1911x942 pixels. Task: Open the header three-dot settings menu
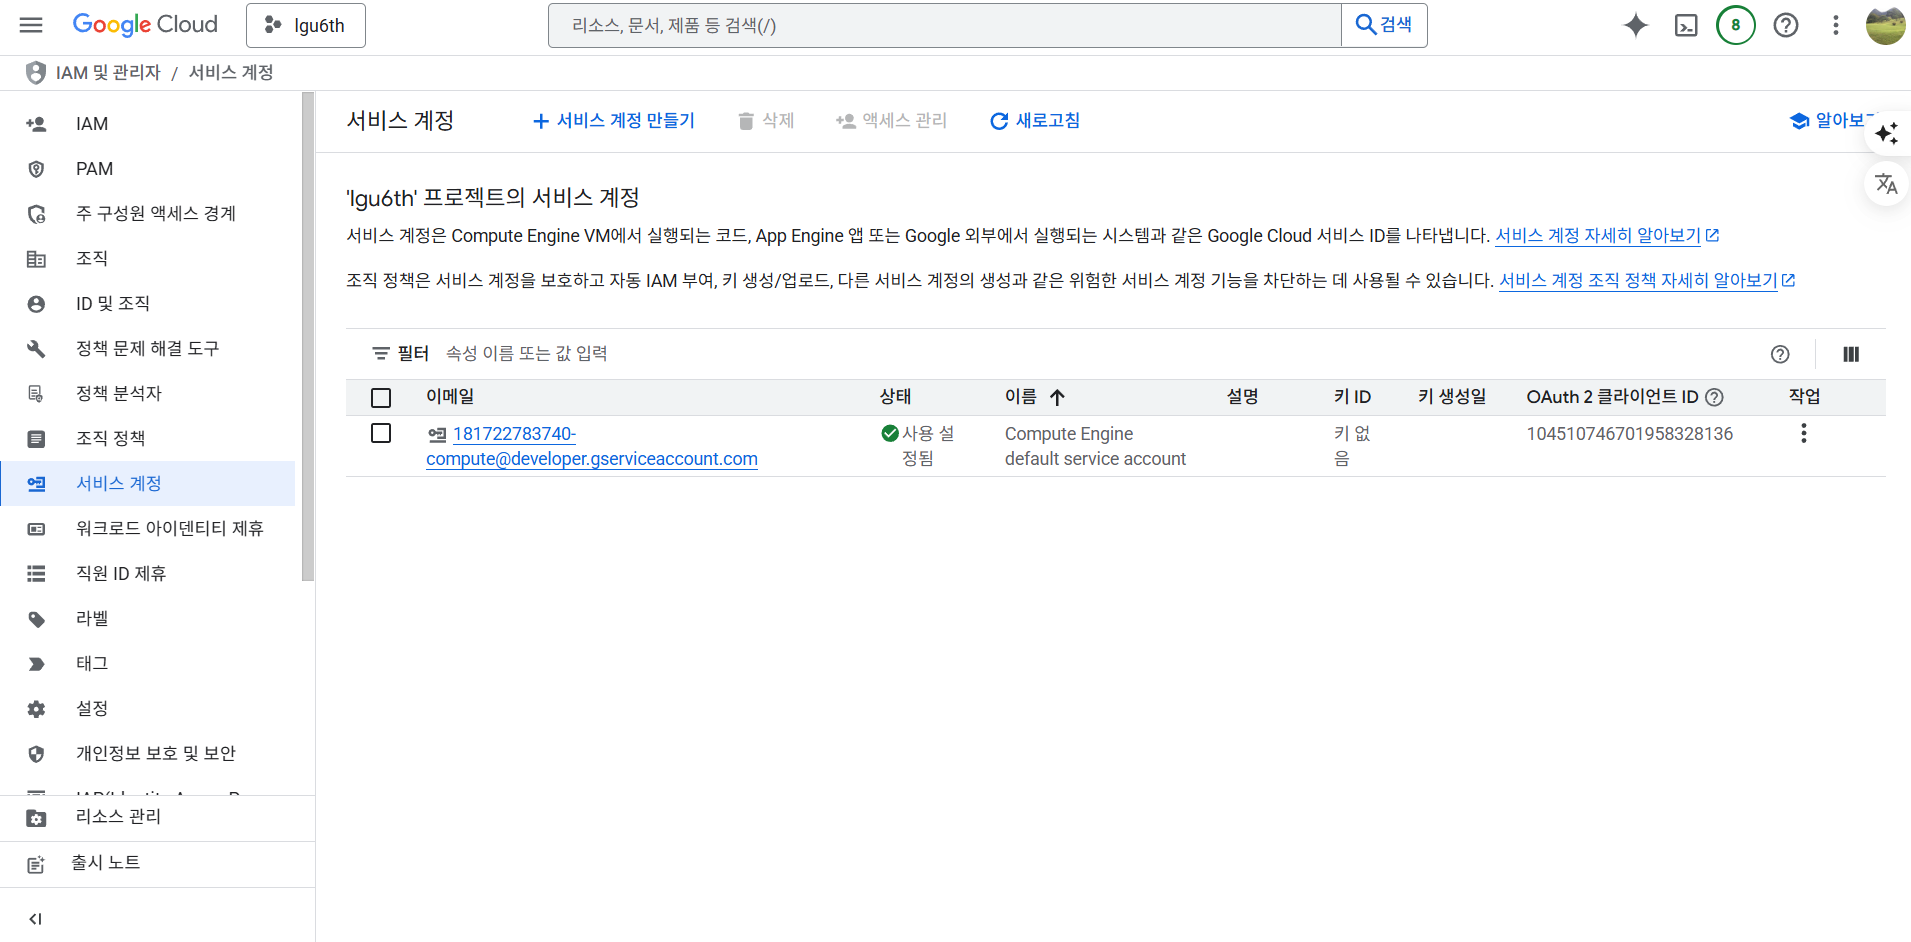click(1836, 25)
